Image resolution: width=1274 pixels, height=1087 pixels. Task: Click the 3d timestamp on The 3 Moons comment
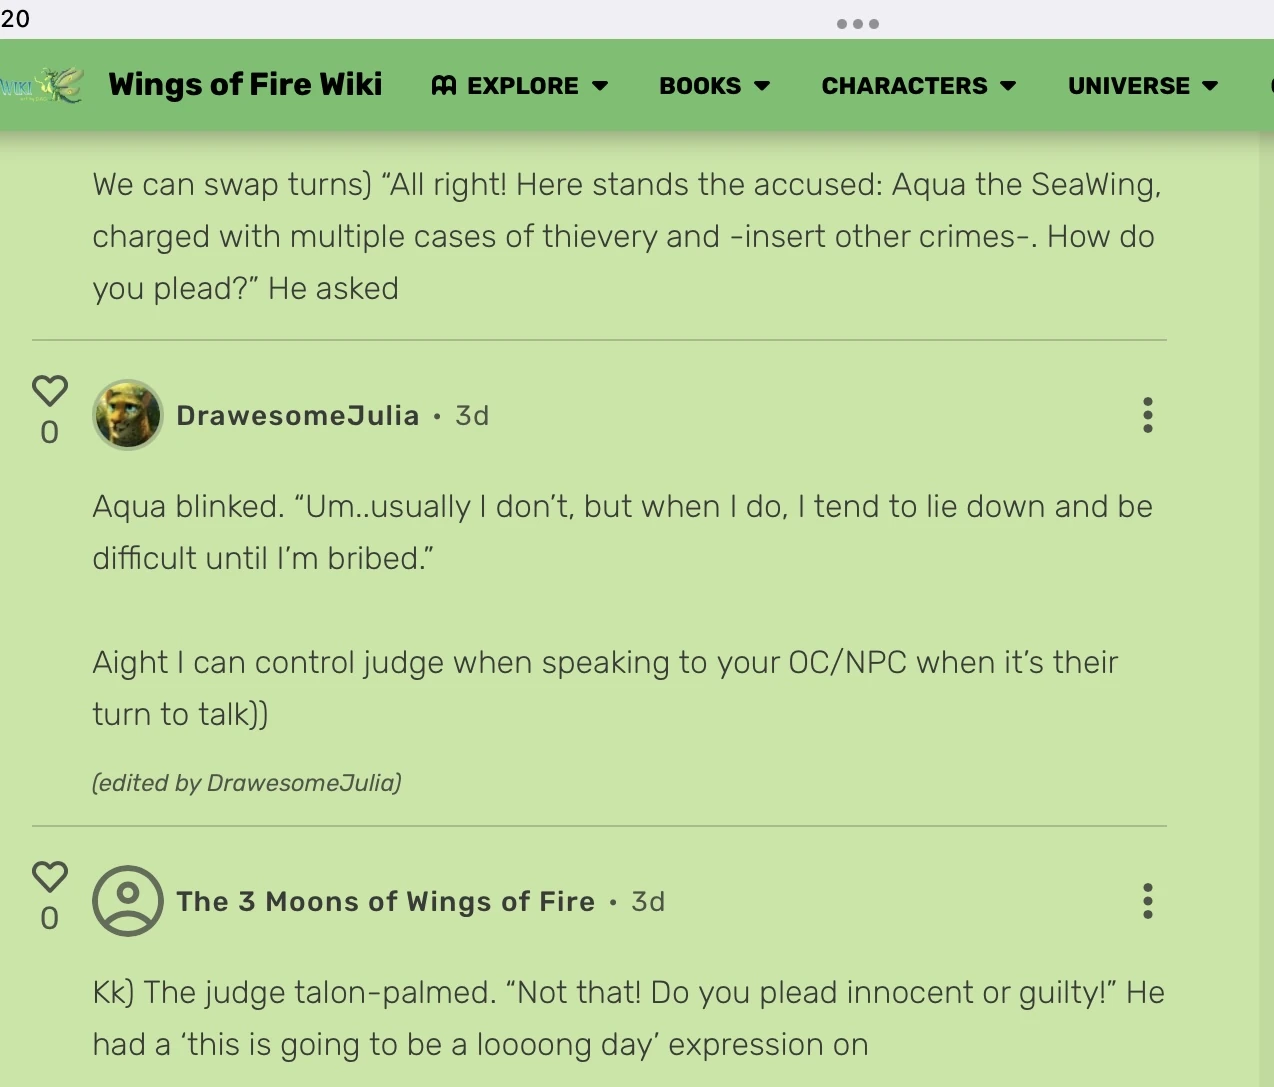pyautogui.click(x=648, y=902)
